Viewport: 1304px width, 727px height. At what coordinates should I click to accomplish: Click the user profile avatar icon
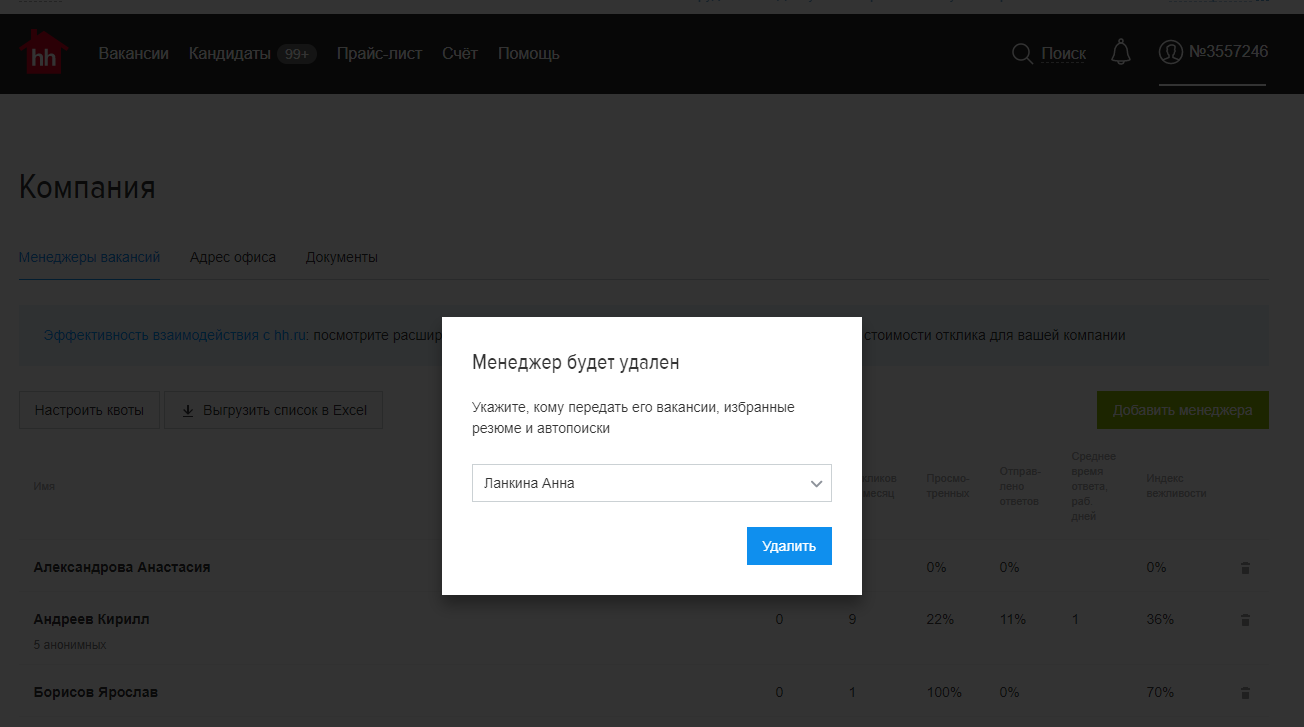(x=1170, y=52)
